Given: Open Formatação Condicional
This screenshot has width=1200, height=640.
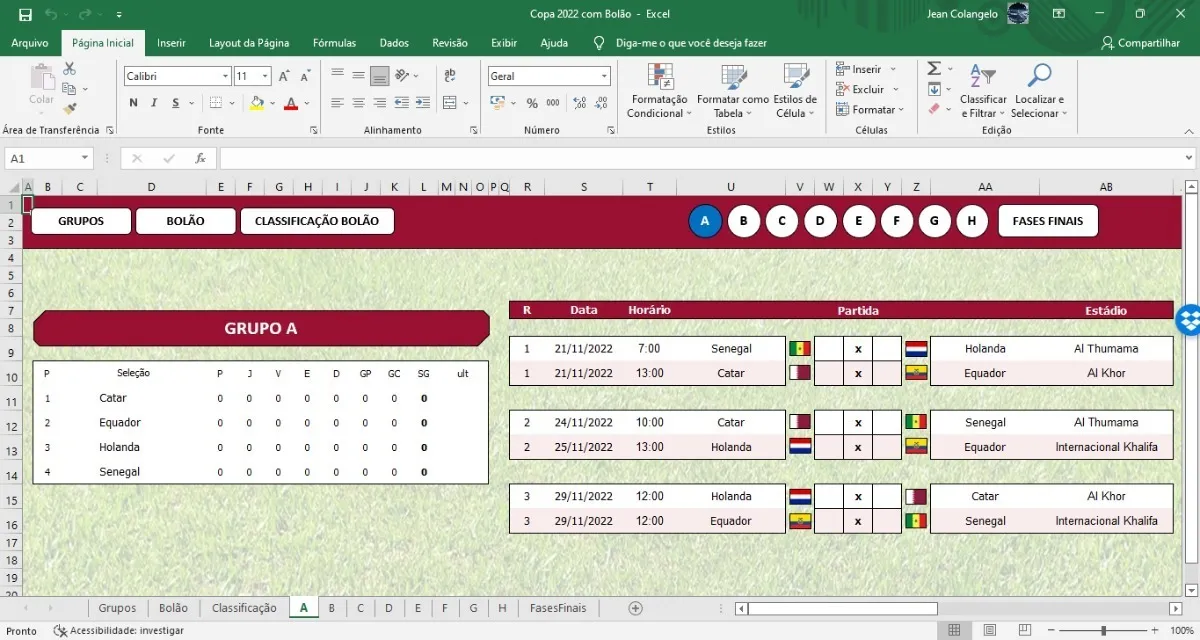Looking at the screenshot, I should point(659,90).
